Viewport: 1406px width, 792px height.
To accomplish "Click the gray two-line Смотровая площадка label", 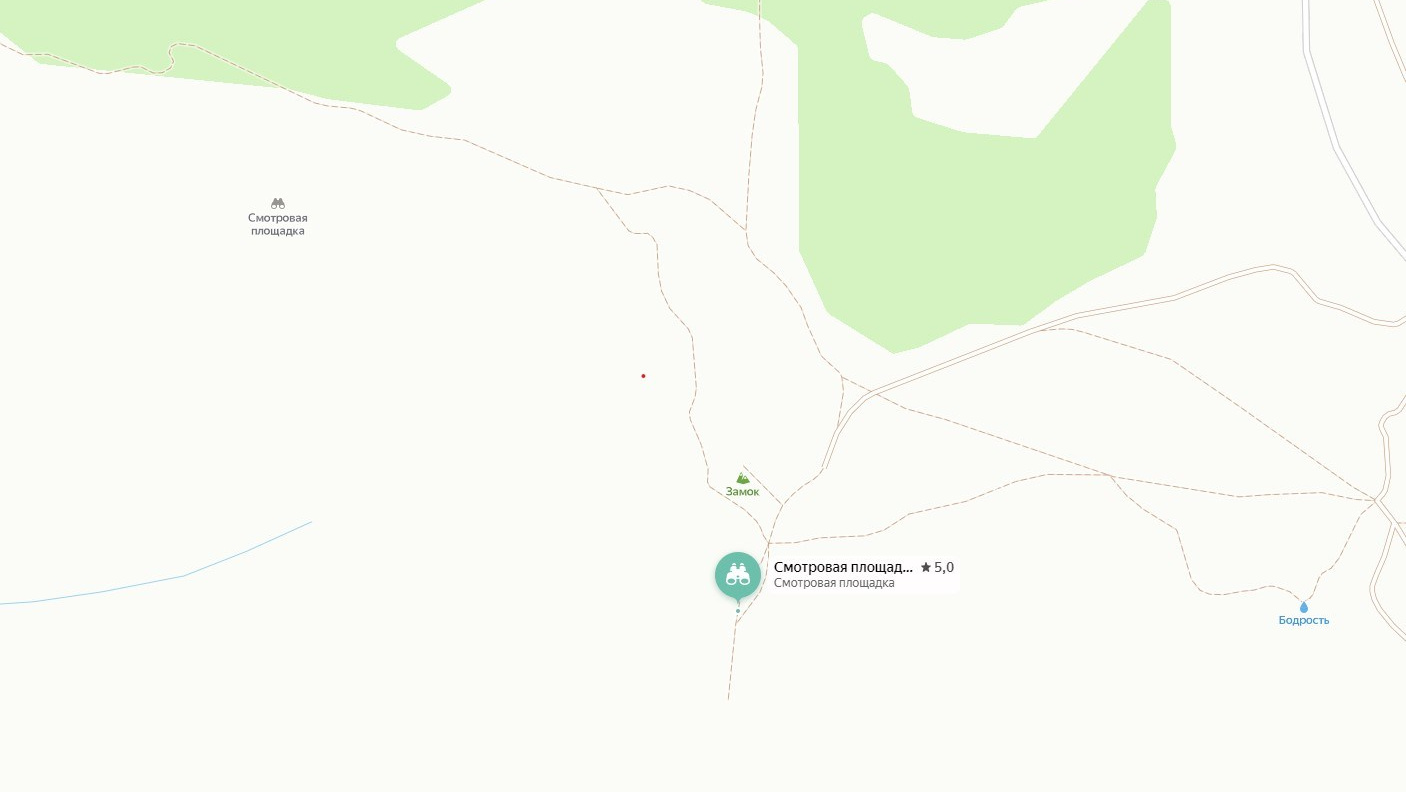I will pyautogui.click(x=278, y=224).
